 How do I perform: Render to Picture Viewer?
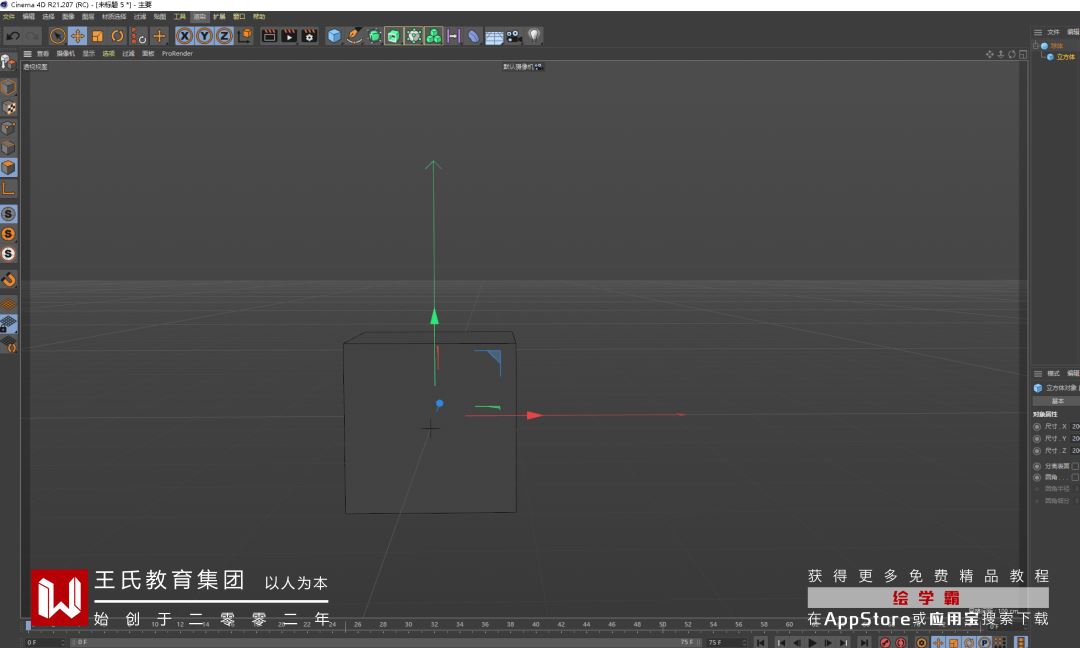(x=289, y=36)
